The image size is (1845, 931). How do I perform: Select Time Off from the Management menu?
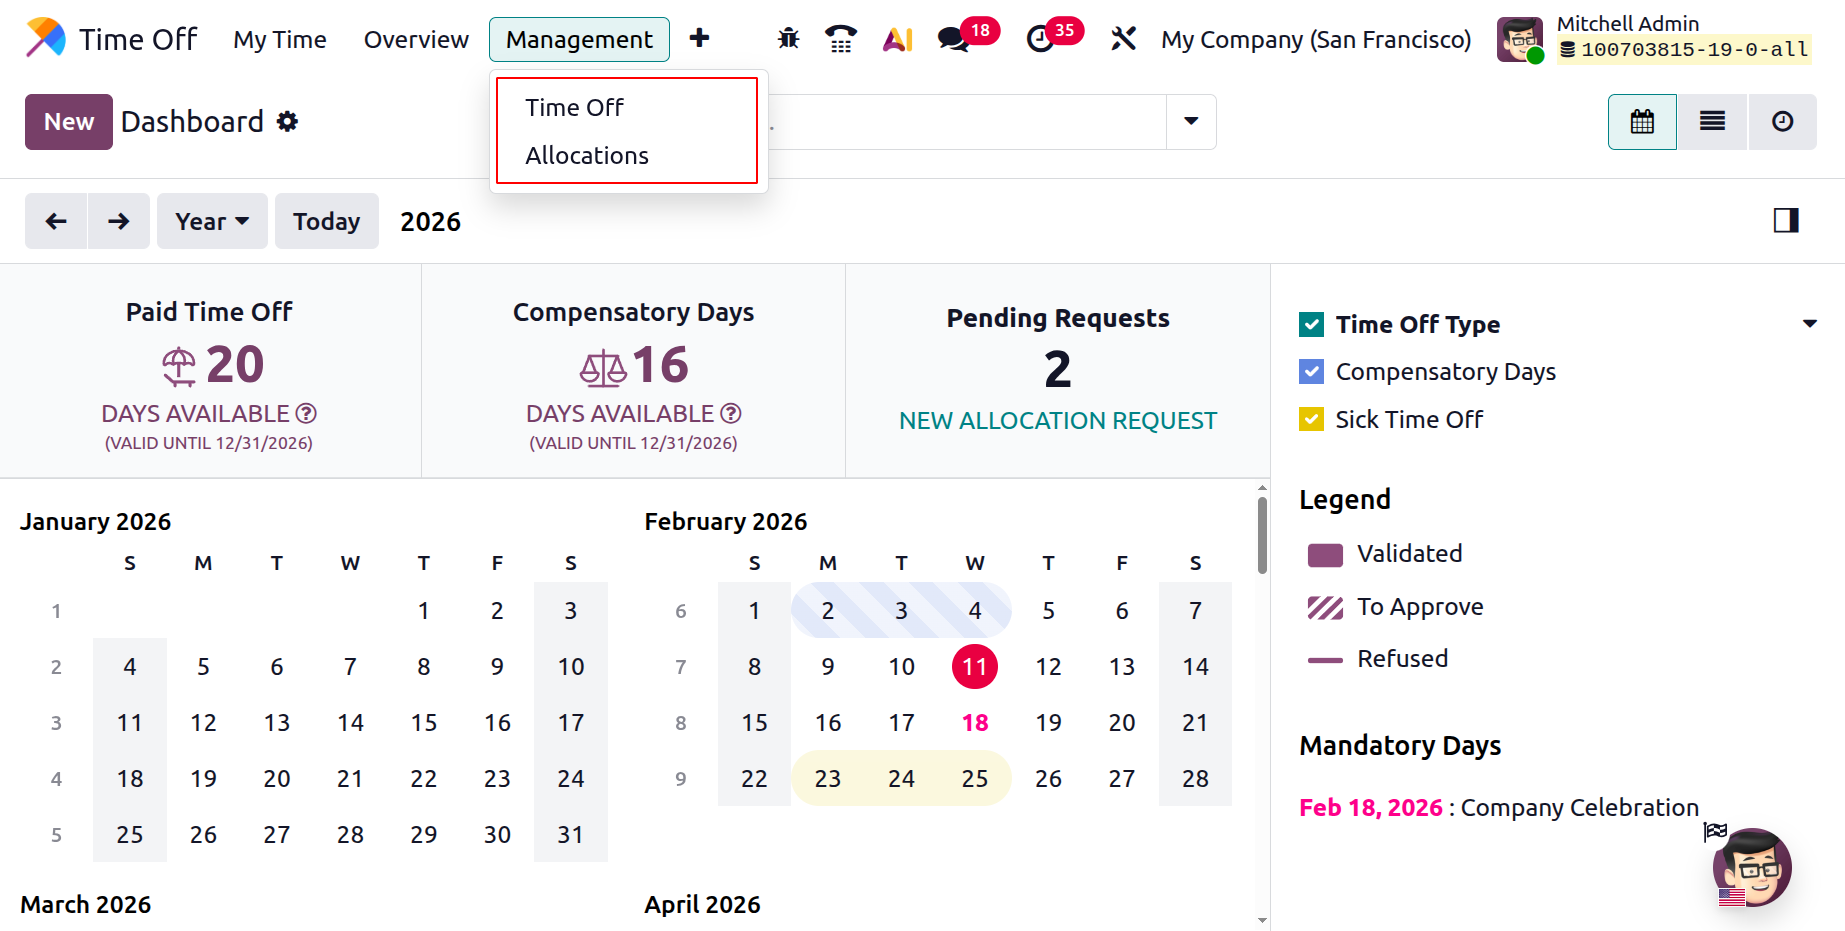coord(574,108)
